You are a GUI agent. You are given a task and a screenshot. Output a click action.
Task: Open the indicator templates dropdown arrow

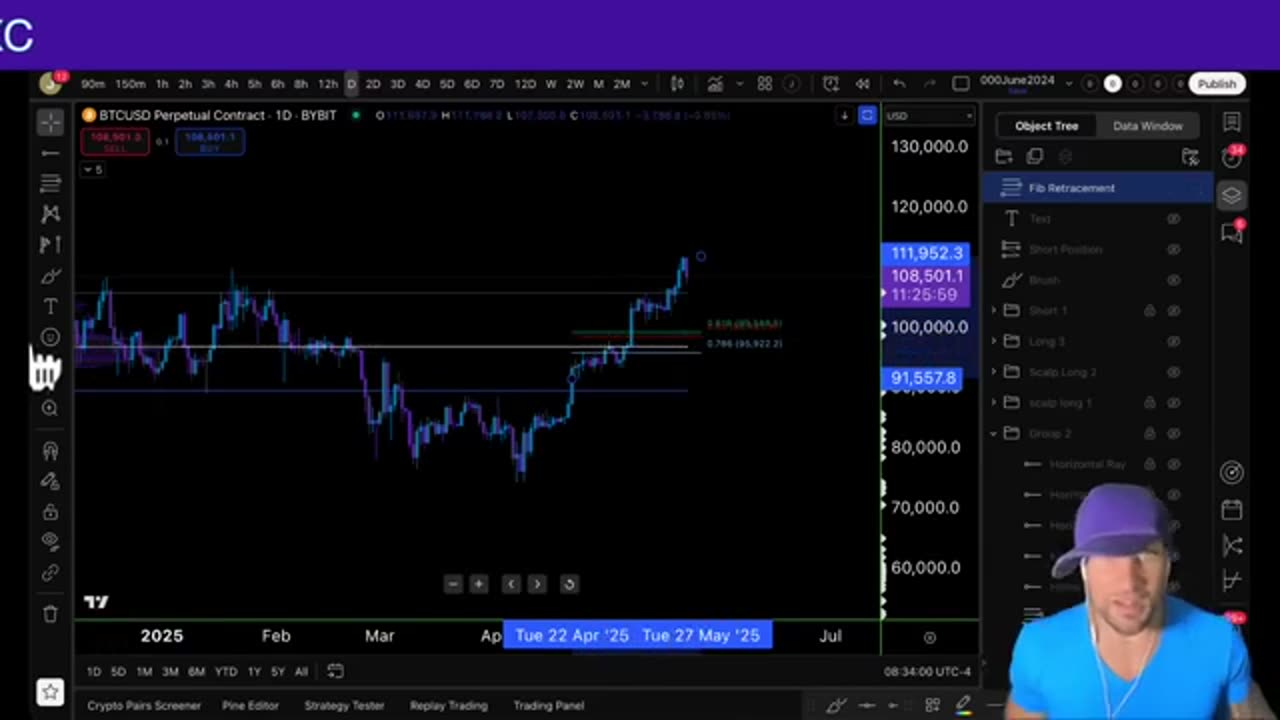coord(741,84)
